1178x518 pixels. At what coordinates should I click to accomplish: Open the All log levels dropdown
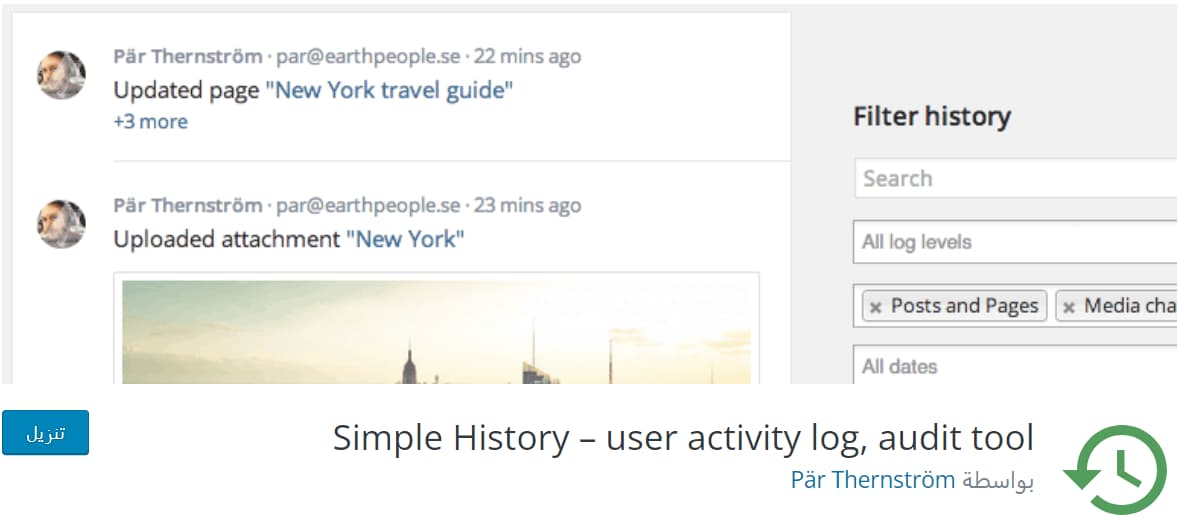coord(1015,242)
